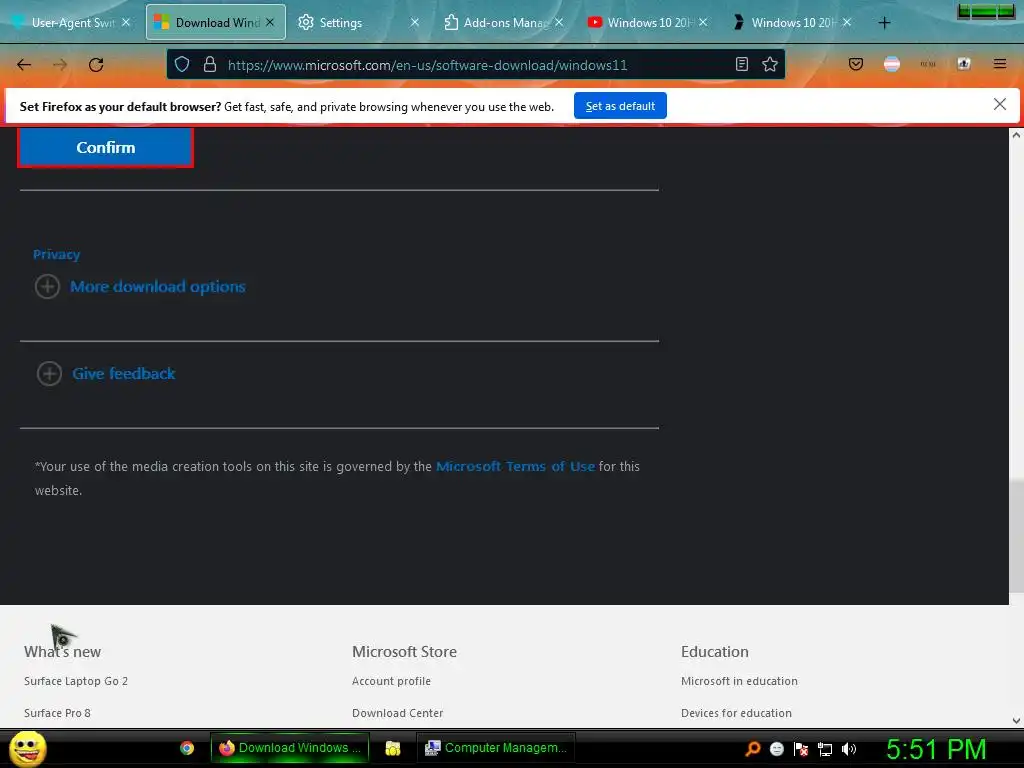Click the vertical scrollbar thumb
Viewport: 1024px width, 768px height.
[1016, 536]
